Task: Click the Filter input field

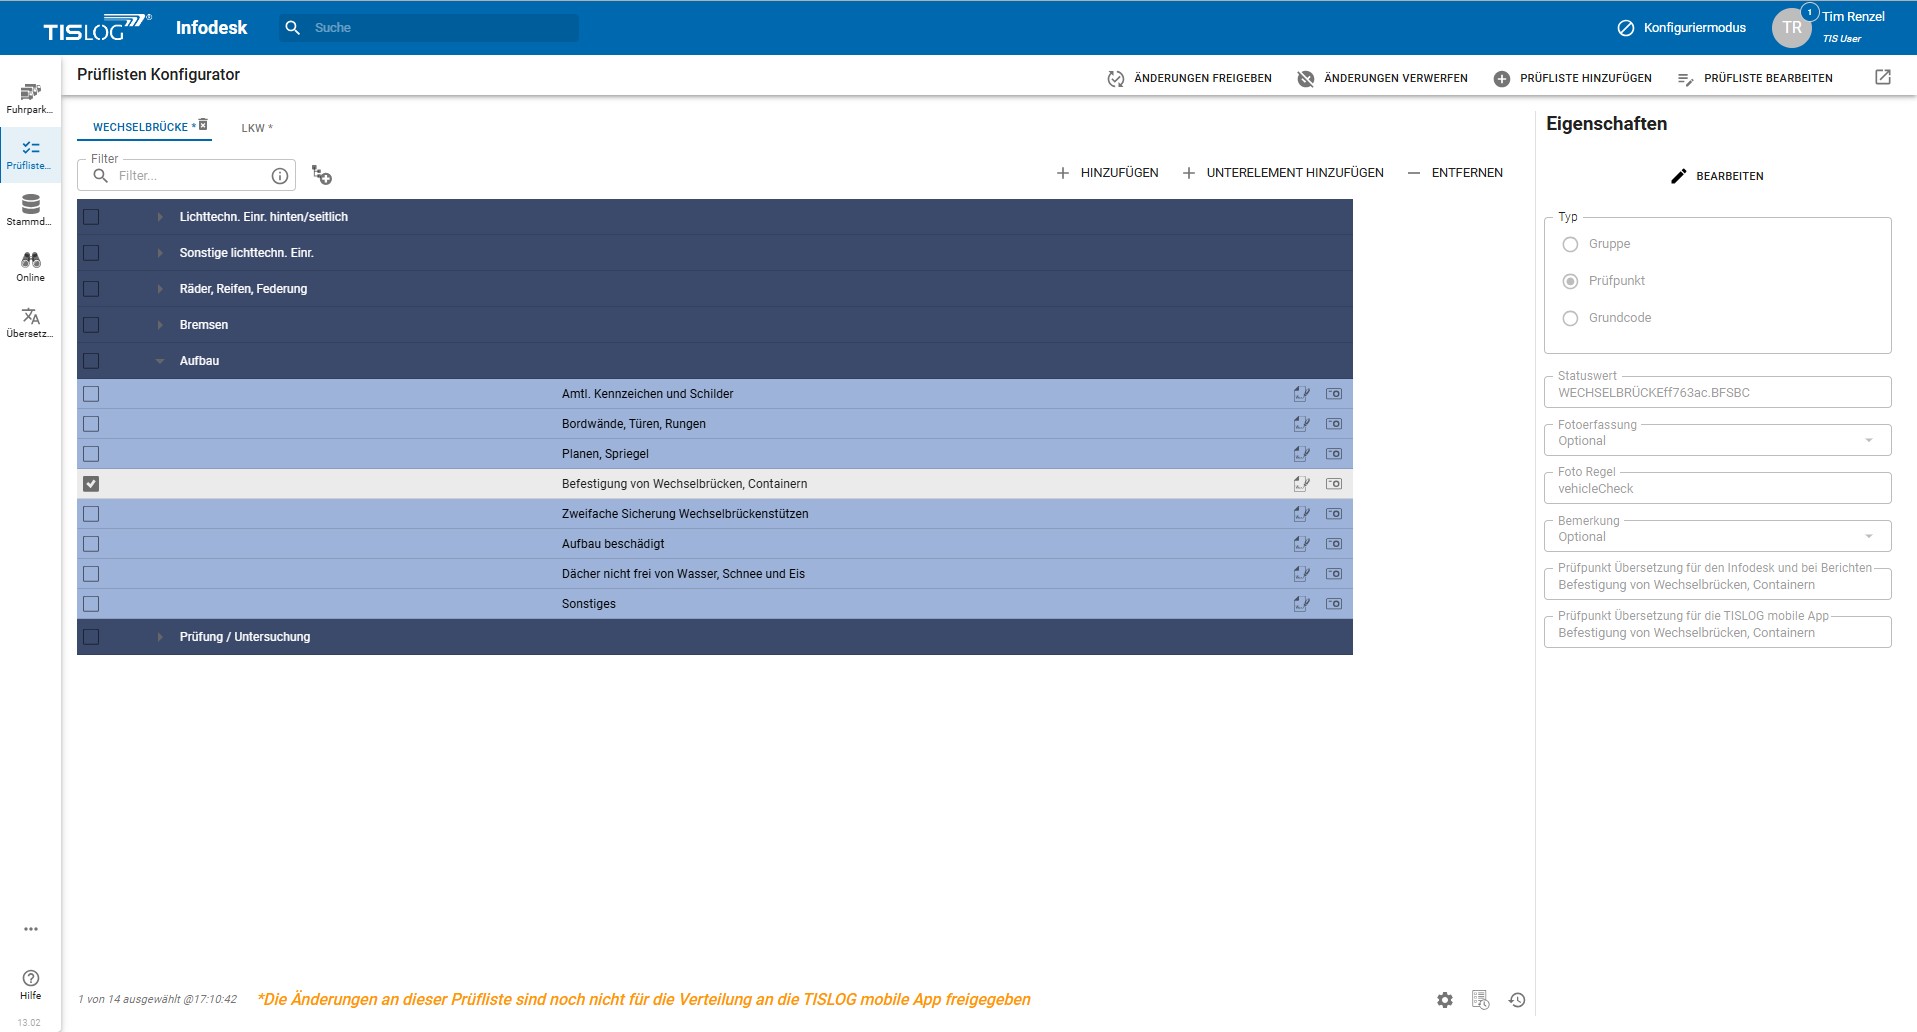Action: pyautogui.click(x=186, y=175)
